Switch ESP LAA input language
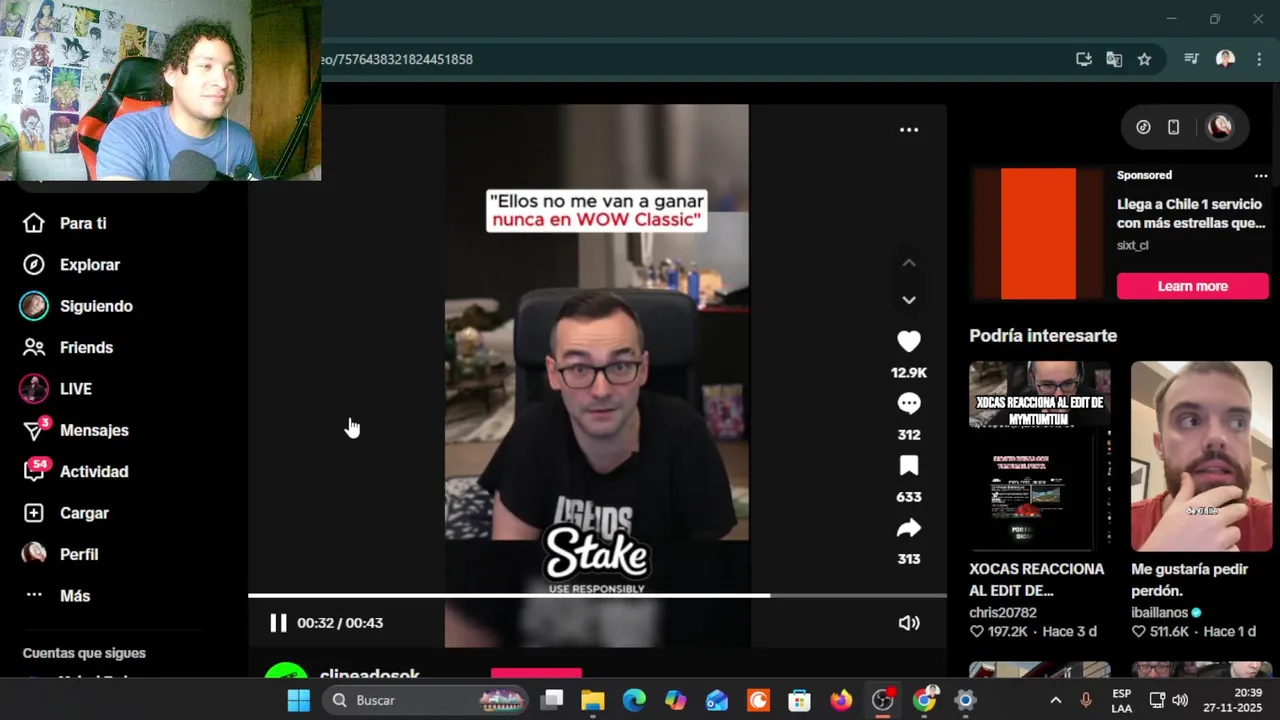The height and width of the screenshot is (720, 1280). (1122, 700)
